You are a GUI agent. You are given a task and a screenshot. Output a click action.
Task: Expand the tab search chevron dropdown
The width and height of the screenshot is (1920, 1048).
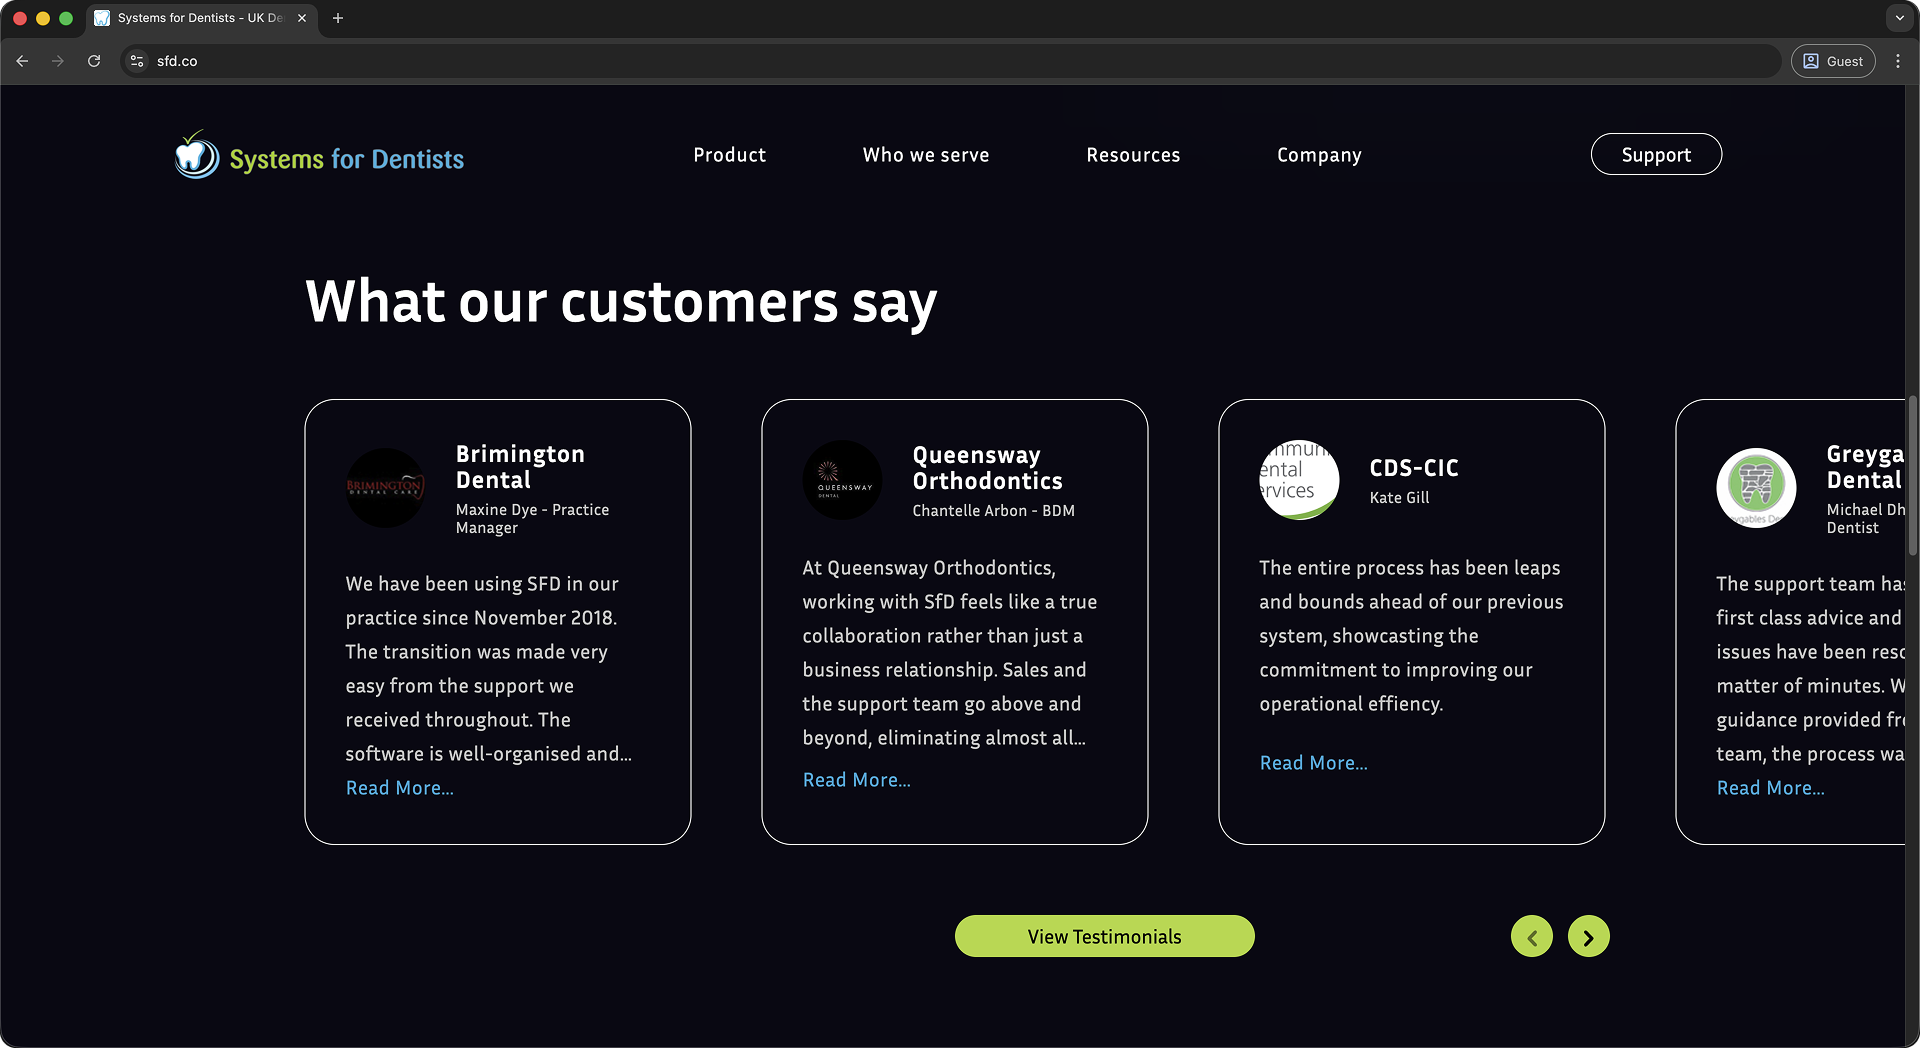[x=1899, y=18]
